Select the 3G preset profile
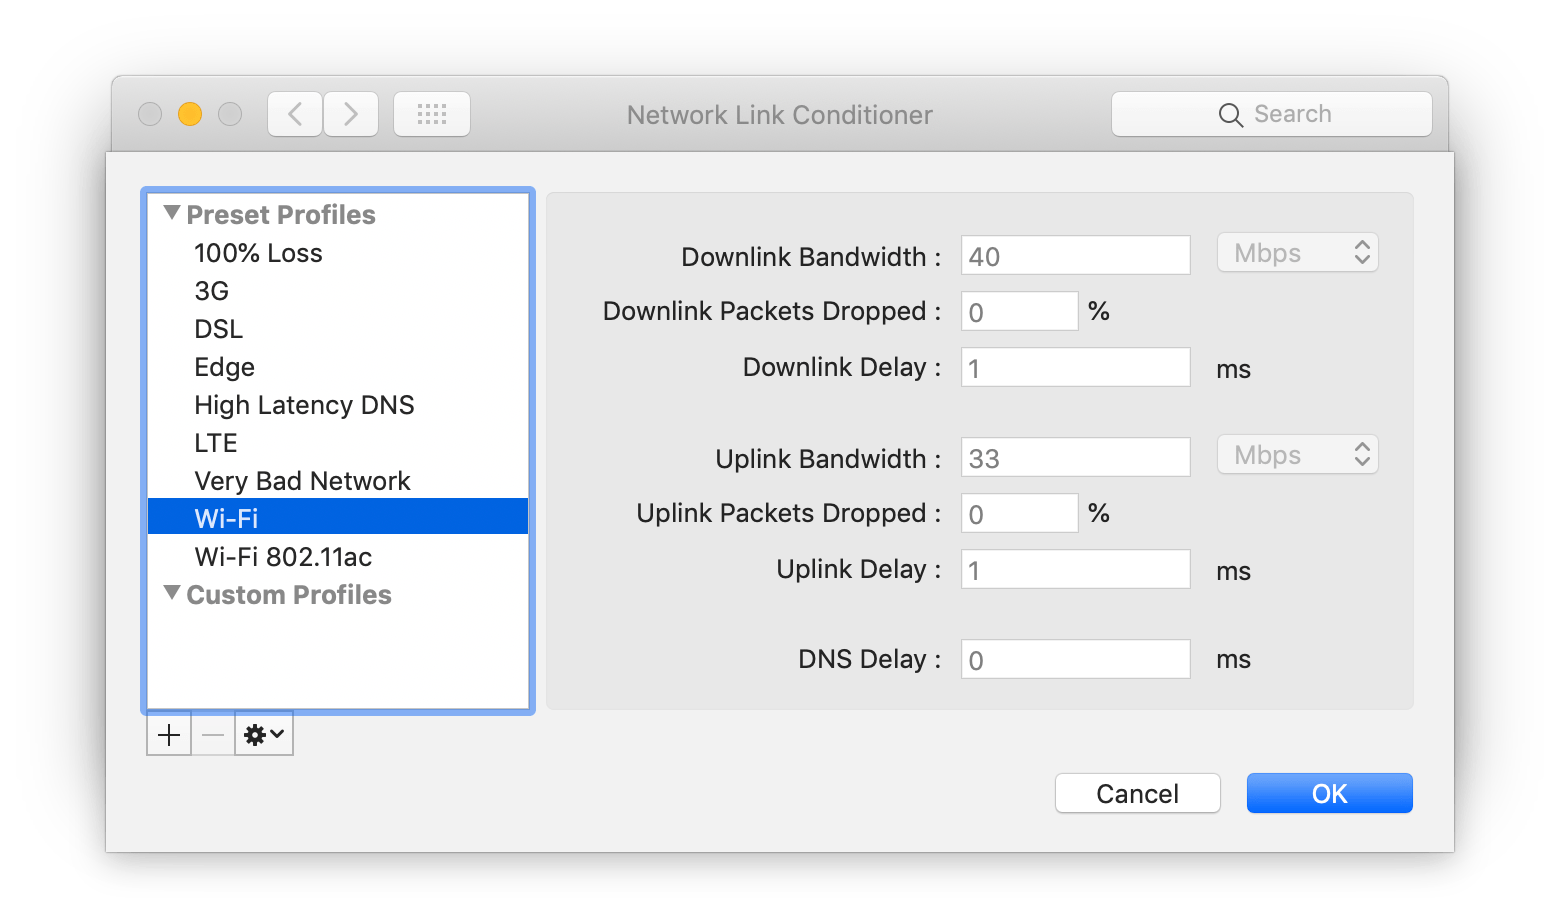The width and height of the screenshot is (1560, 906). click(212, 291)
